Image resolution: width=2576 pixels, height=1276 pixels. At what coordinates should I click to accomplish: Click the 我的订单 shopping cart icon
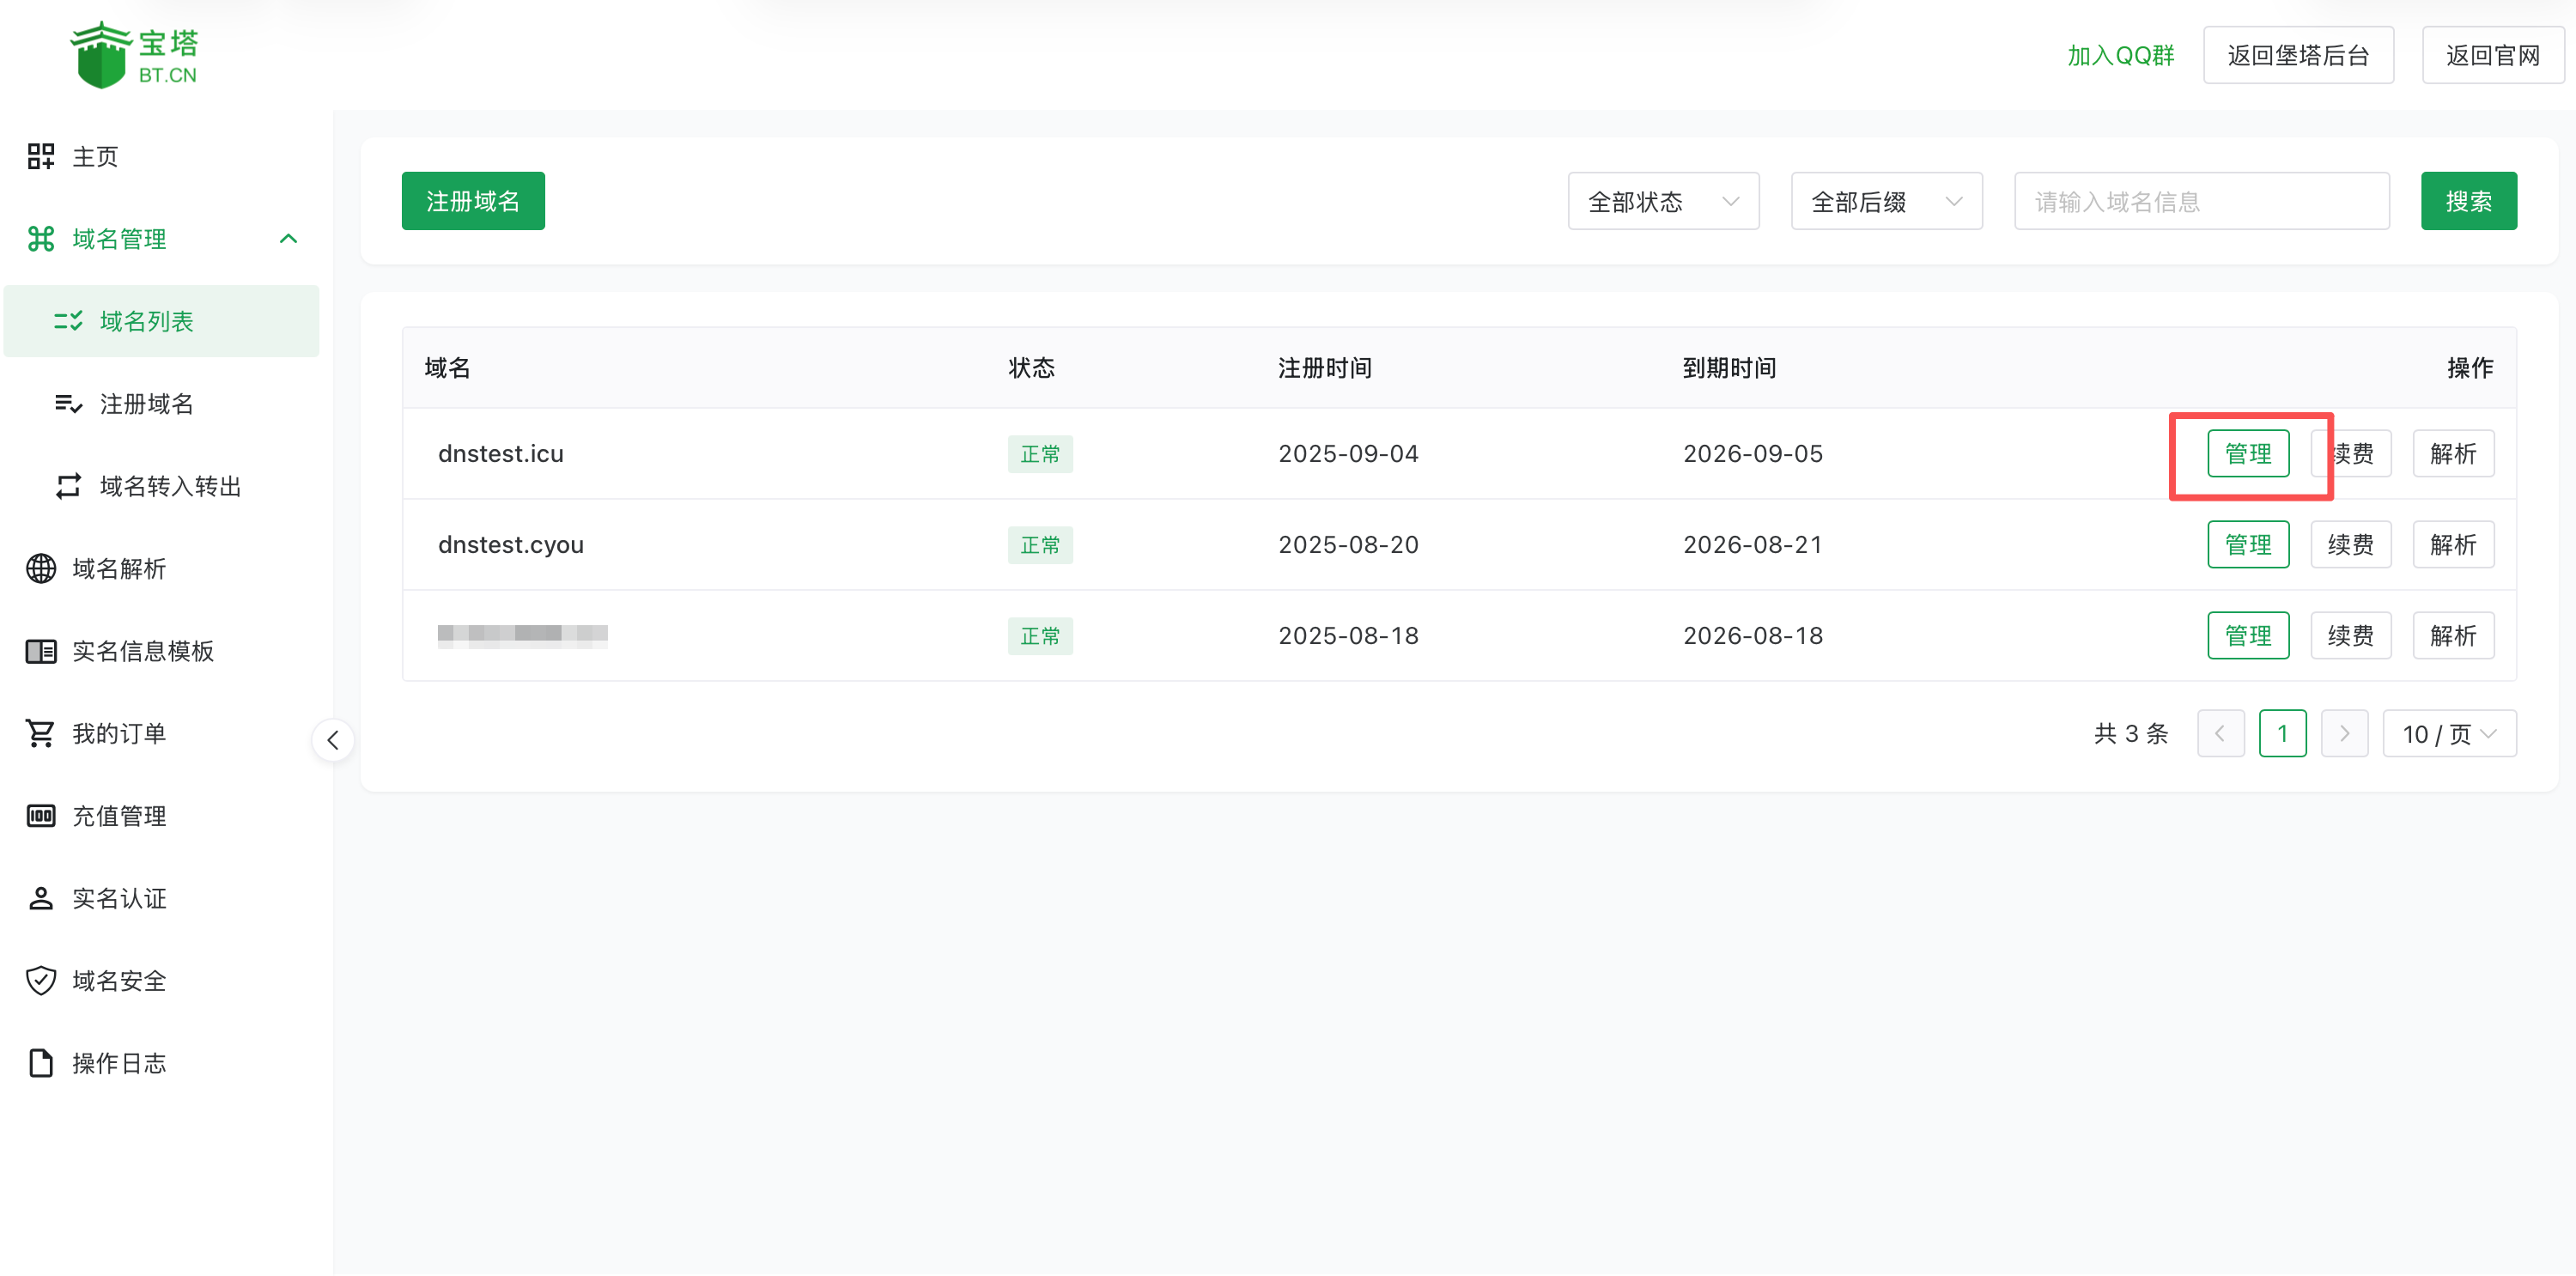pyautogui.click(x=41, y=734)
